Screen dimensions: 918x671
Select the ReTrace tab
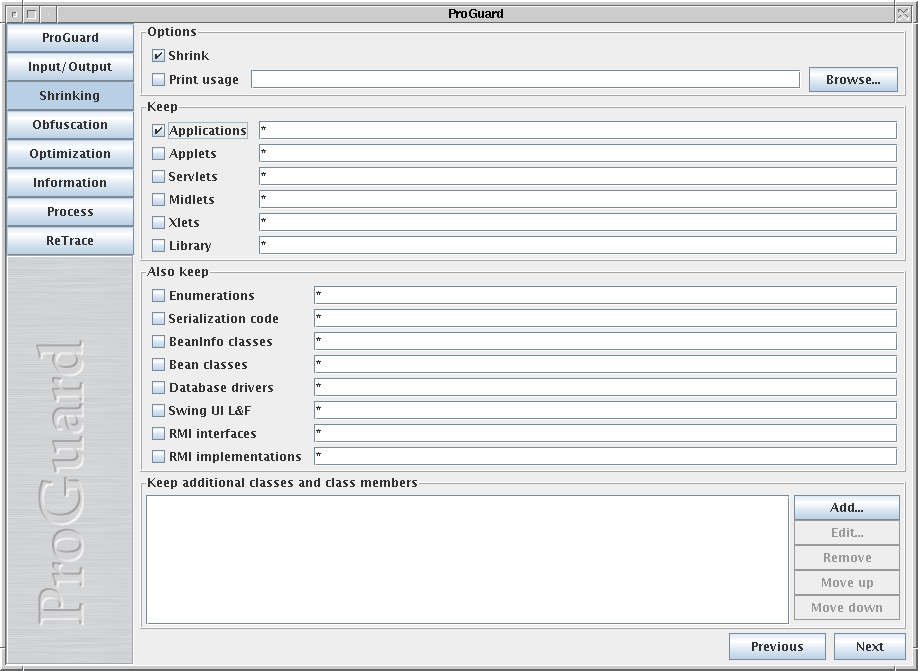[70, 241]
